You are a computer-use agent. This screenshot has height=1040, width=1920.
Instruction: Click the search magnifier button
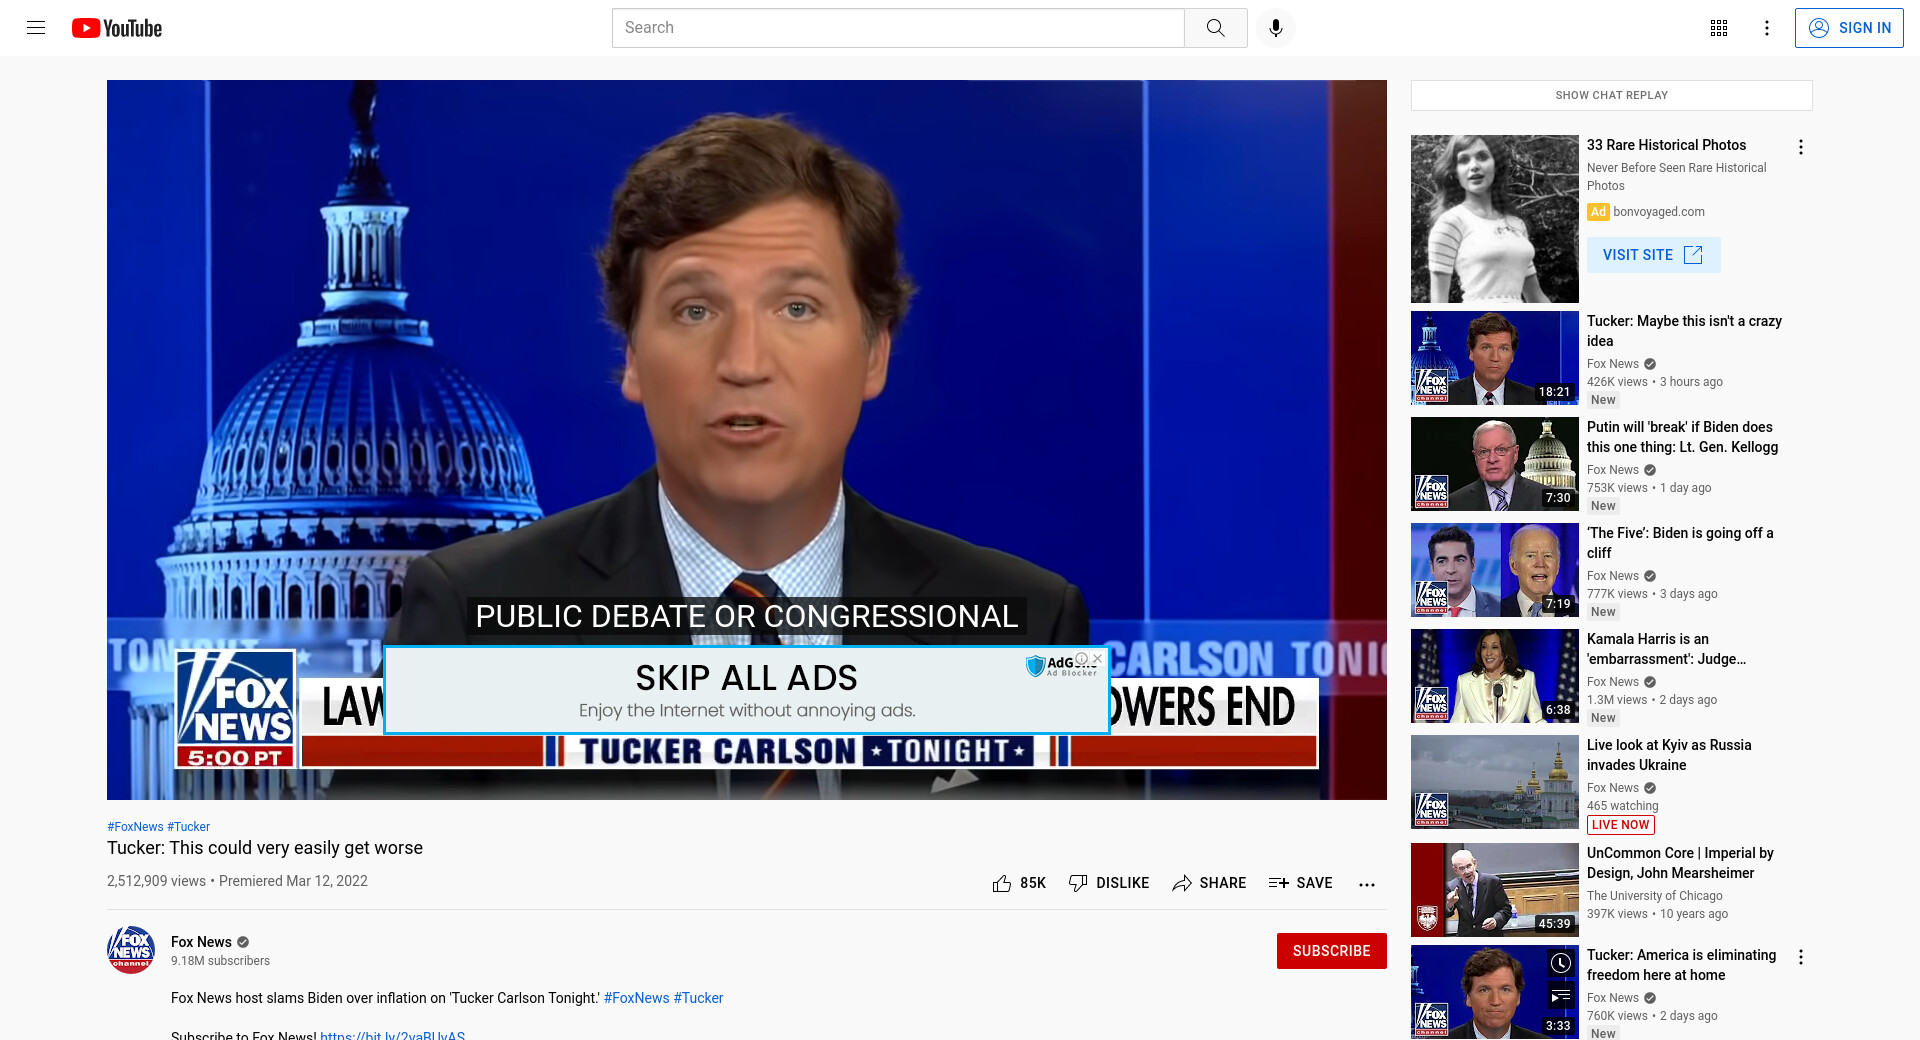click(x=1216, y=28)
